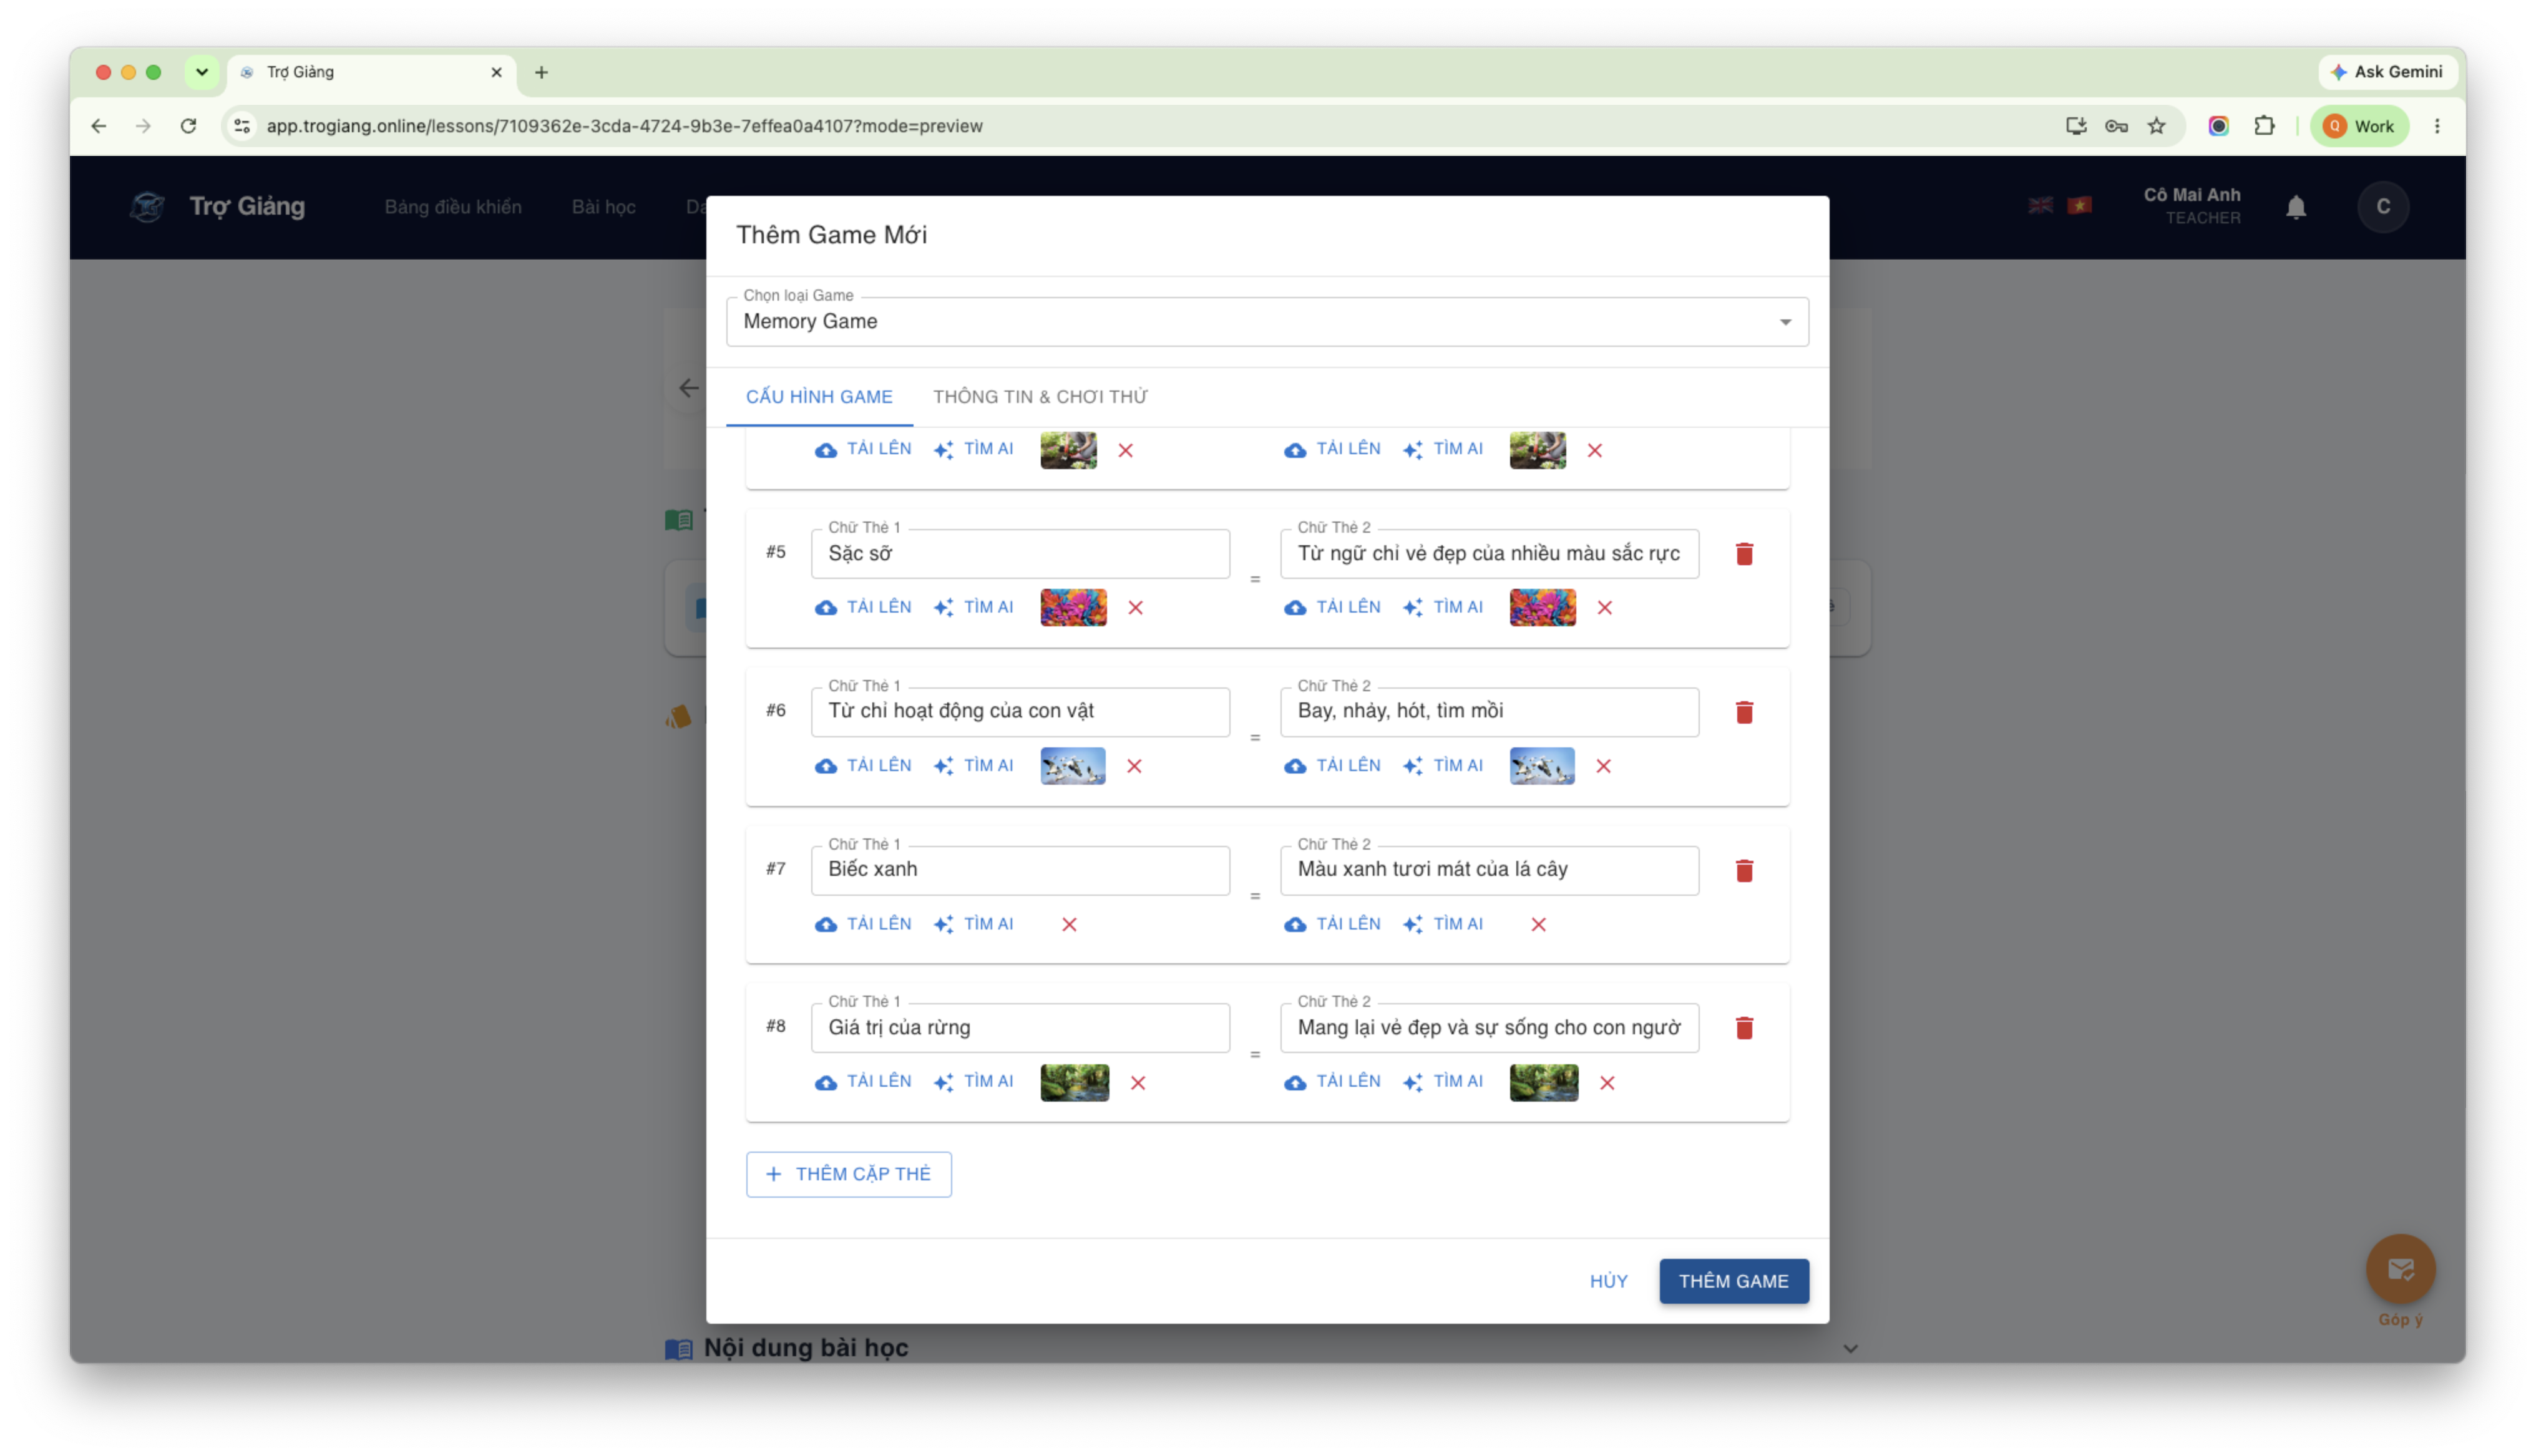The image size is (2536, 1456).
Task: Find AI image for 'Giá trị của rừng'
Action: tap(973, 1081)
